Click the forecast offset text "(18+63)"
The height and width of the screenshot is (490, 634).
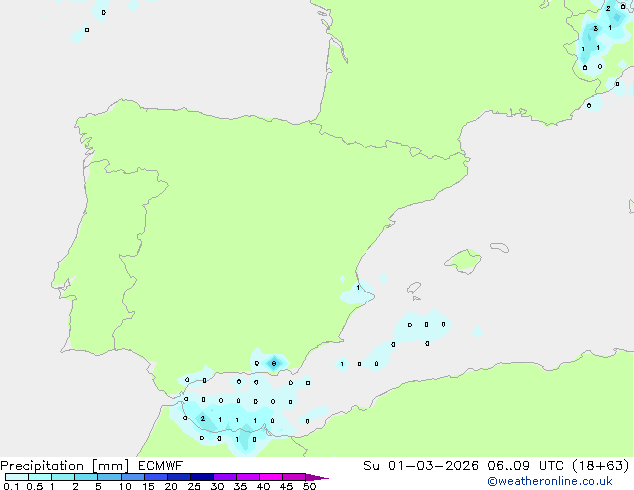click(601, 466)
